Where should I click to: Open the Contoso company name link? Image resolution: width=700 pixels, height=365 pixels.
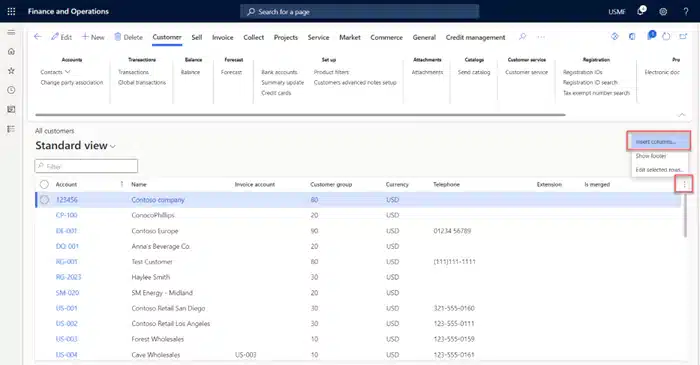(158, 200)
